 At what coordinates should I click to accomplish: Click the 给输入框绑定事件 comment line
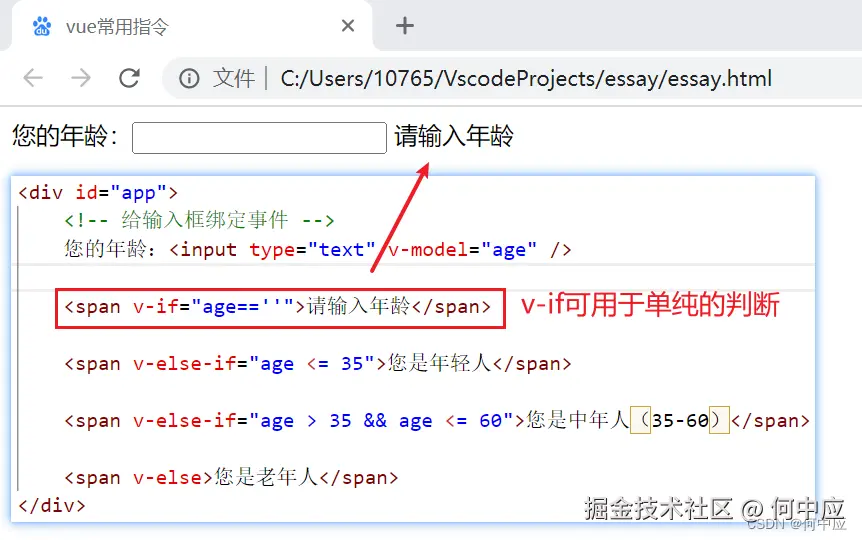tap(199, 221)
